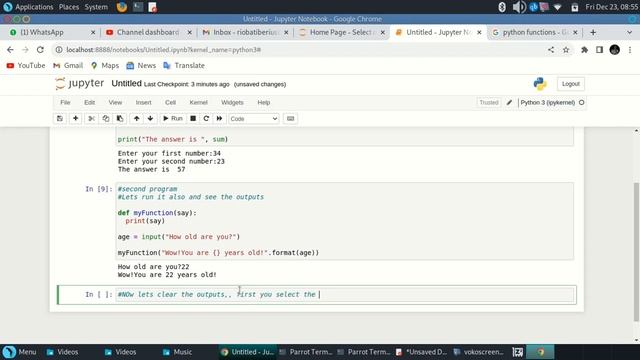
Task: Click the pencil edit-mode icon
Action: [509, 102]
